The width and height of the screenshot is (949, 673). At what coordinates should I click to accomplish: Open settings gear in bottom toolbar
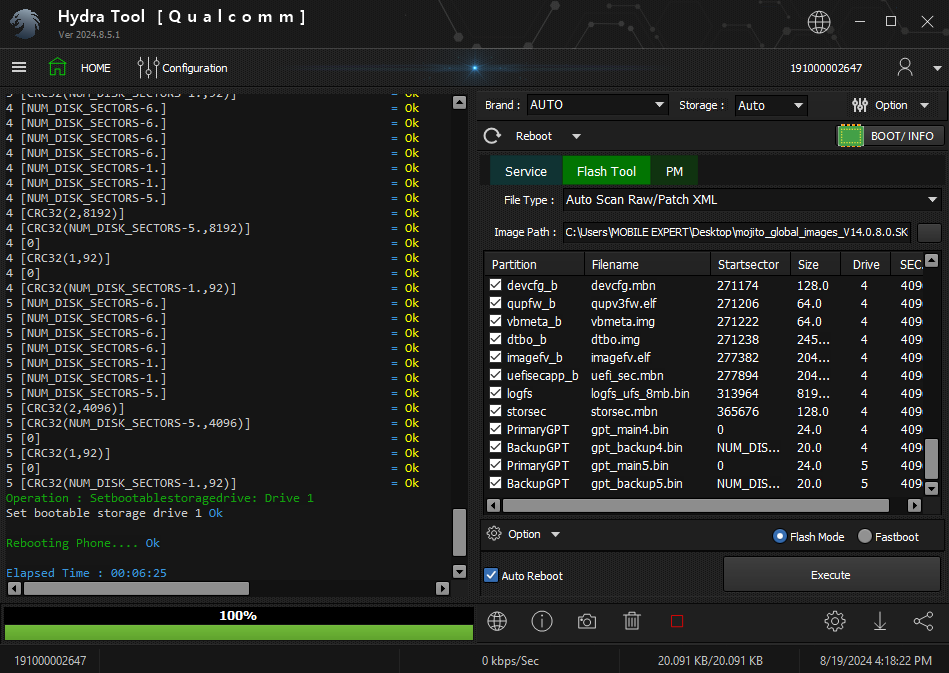835,621
